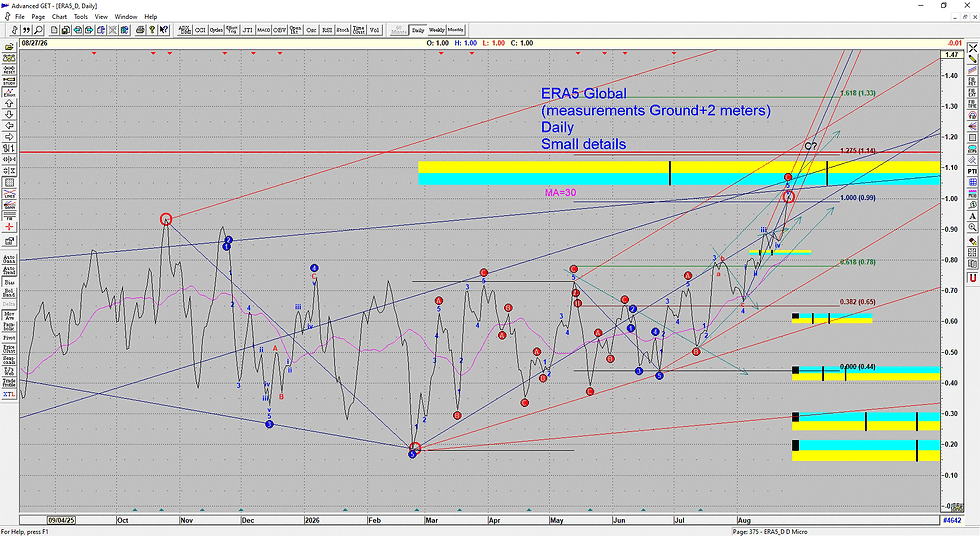Click the XTL button in left toolbar
980x536 pixels.
point(9,394)
